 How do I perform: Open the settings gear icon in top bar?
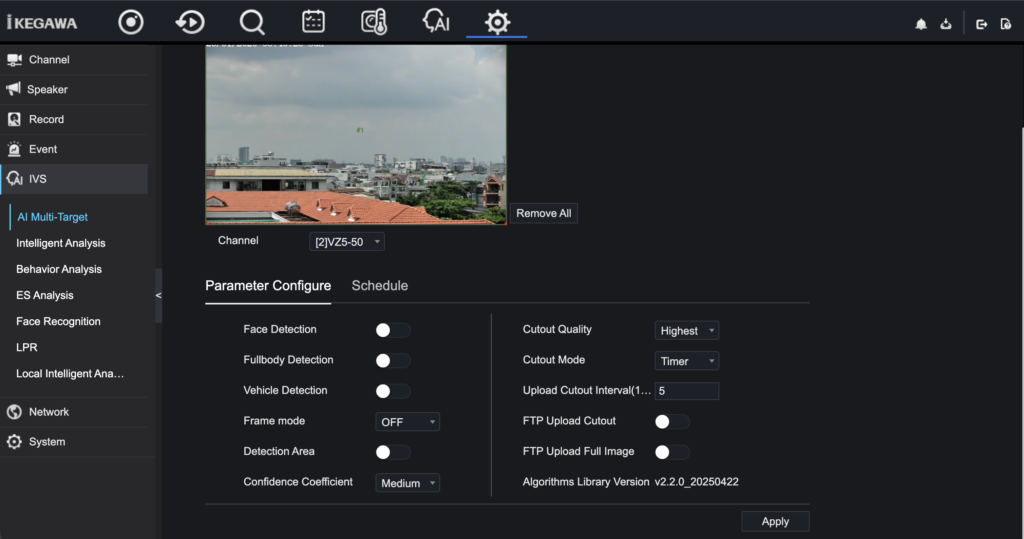pyautogui.click(x=497, y=22)
